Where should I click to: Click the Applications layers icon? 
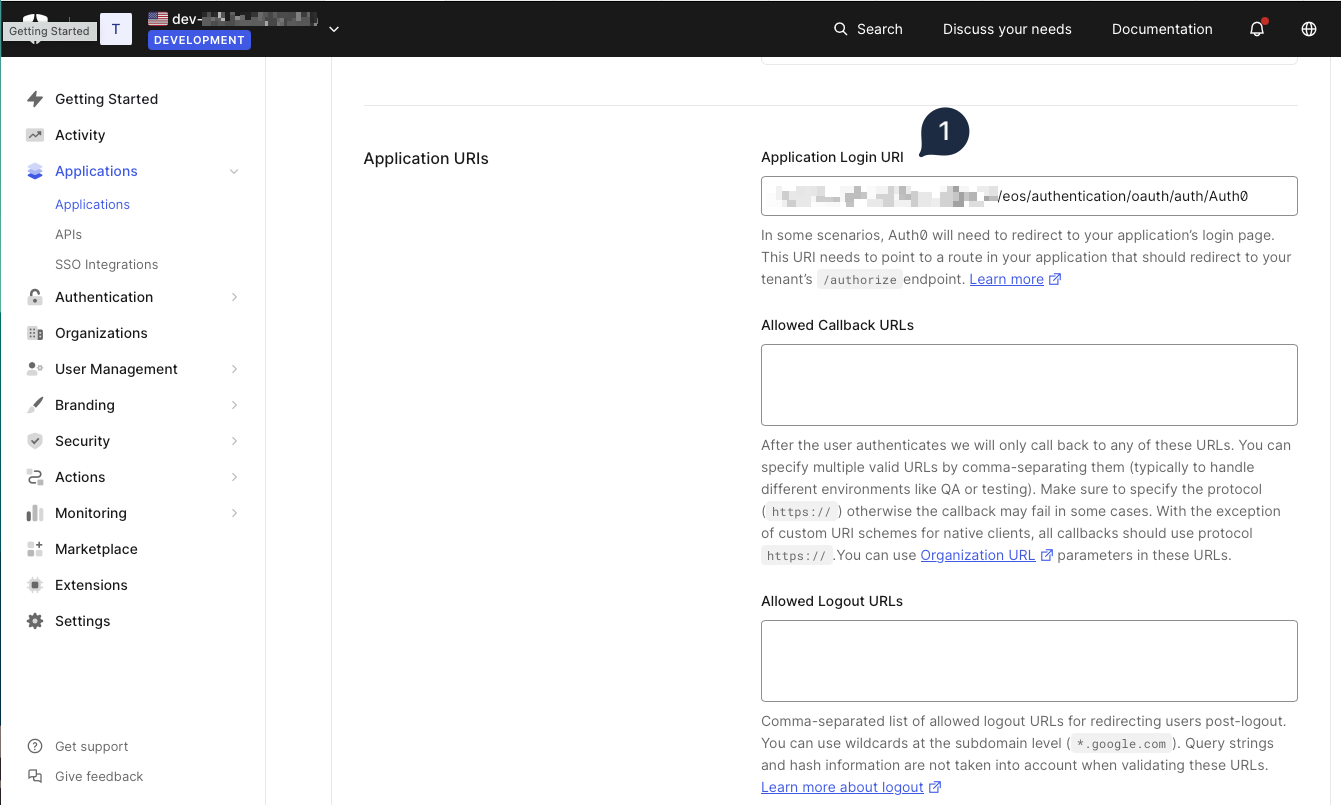[35, 171]
